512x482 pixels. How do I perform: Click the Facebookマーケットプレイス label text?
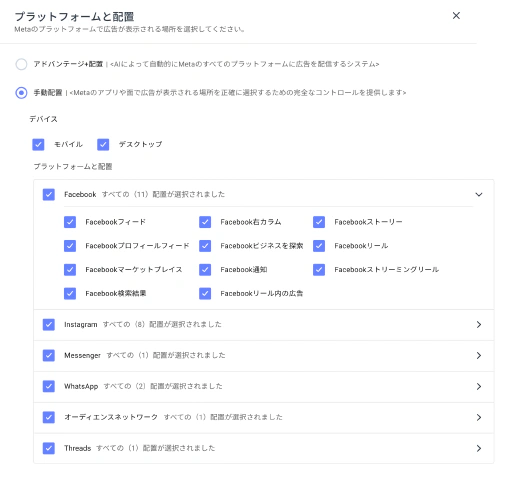point(134,270)
